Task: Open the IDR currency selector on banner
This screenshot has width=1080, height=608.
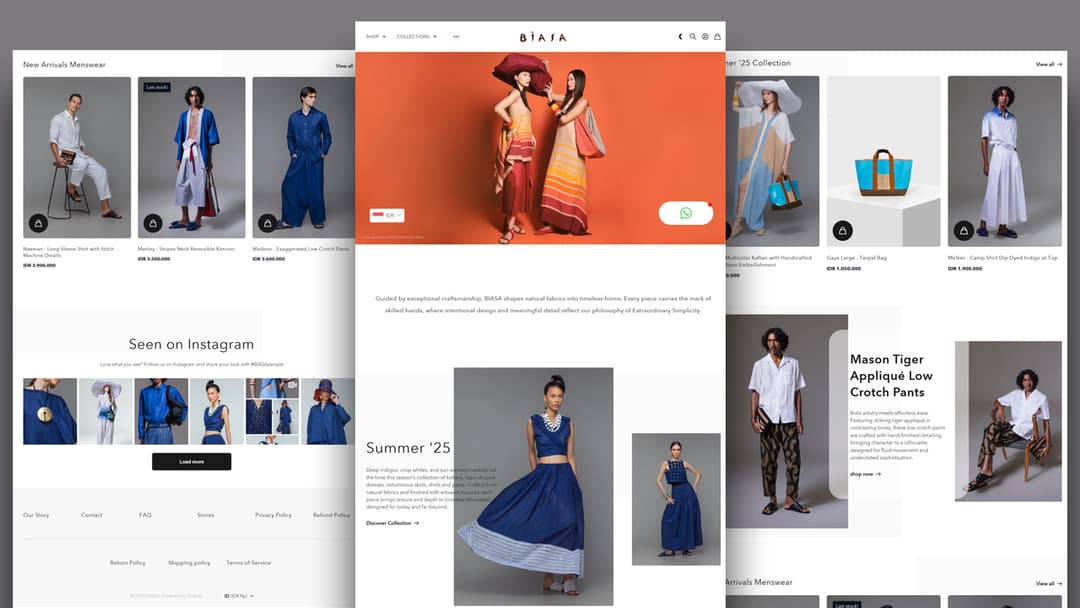Action: [x=387, y=215]
